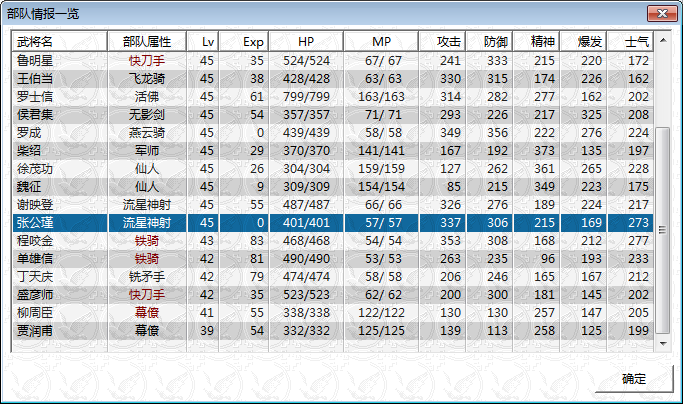Click the scrollbar down arrow
The width and height of the screenshot is (683, 404).
pos(663,343)
